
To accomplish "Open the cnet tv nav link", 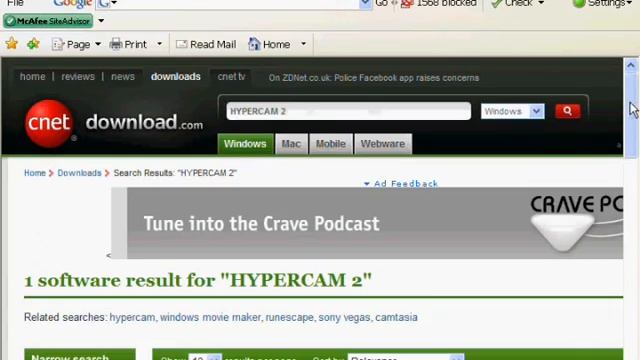I will click(x=231, y=77).
